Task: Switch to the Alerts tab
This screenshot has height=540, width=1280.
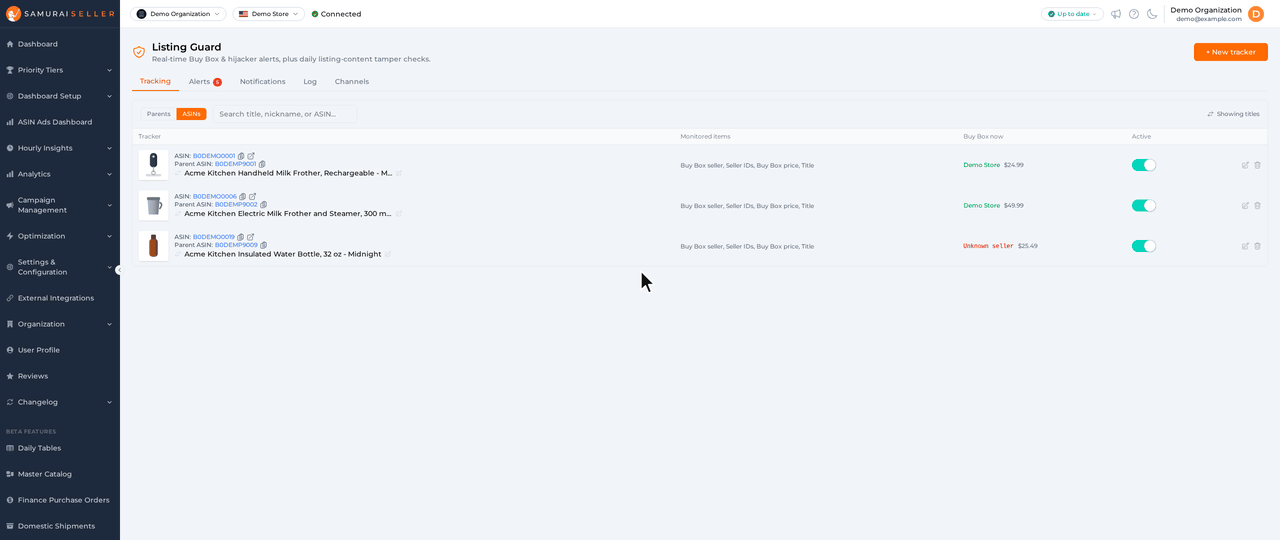Action: click(205, 81)
